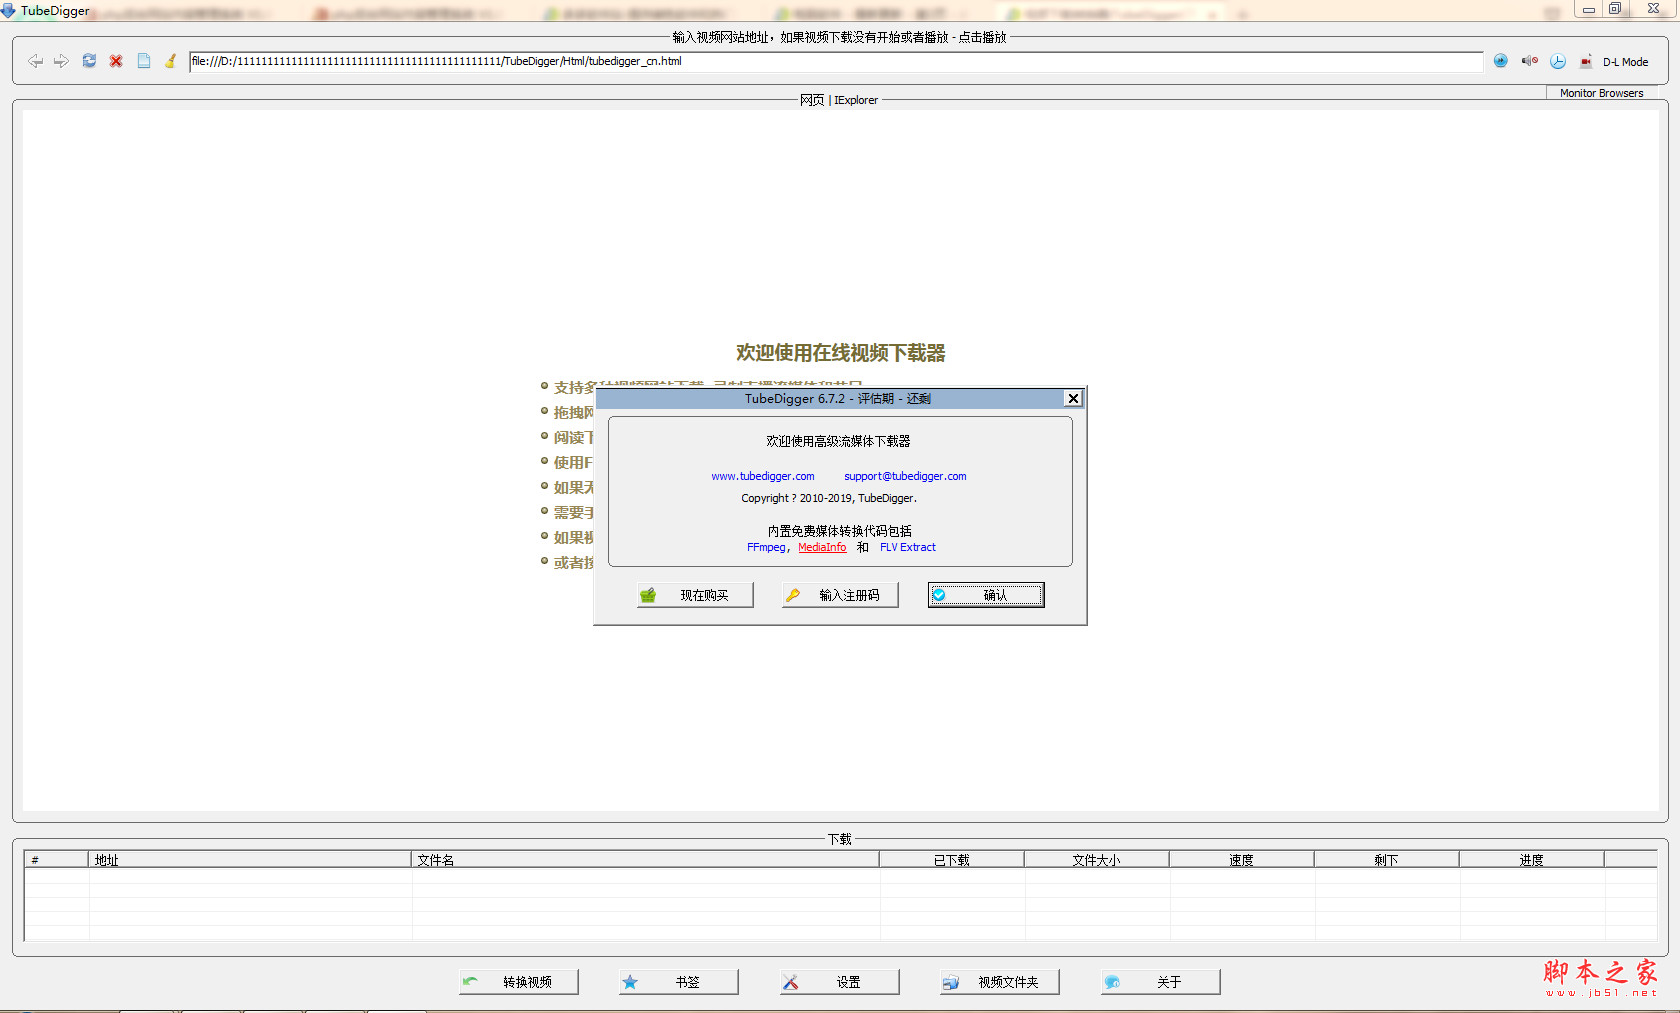Screen dimensions: 1680x1013
Task: Click the blue fast-forward go icon
Action: tap(1500, 61)
